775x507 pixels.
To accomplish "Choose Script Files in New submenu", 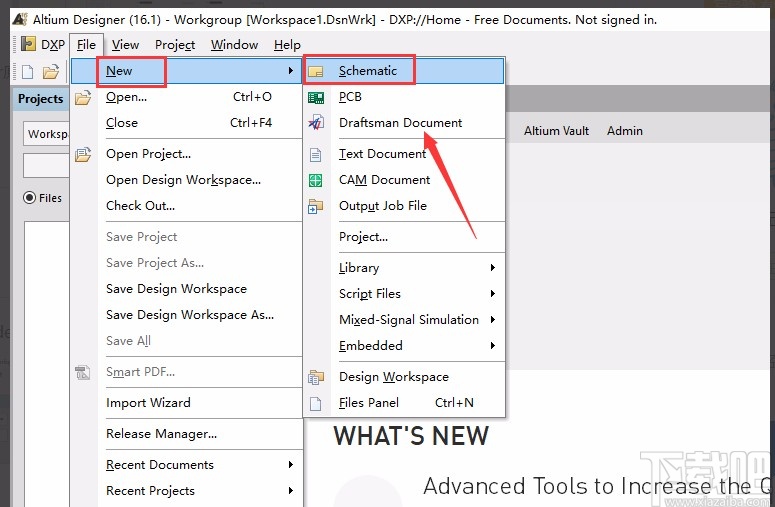I will tap(404, 294).
